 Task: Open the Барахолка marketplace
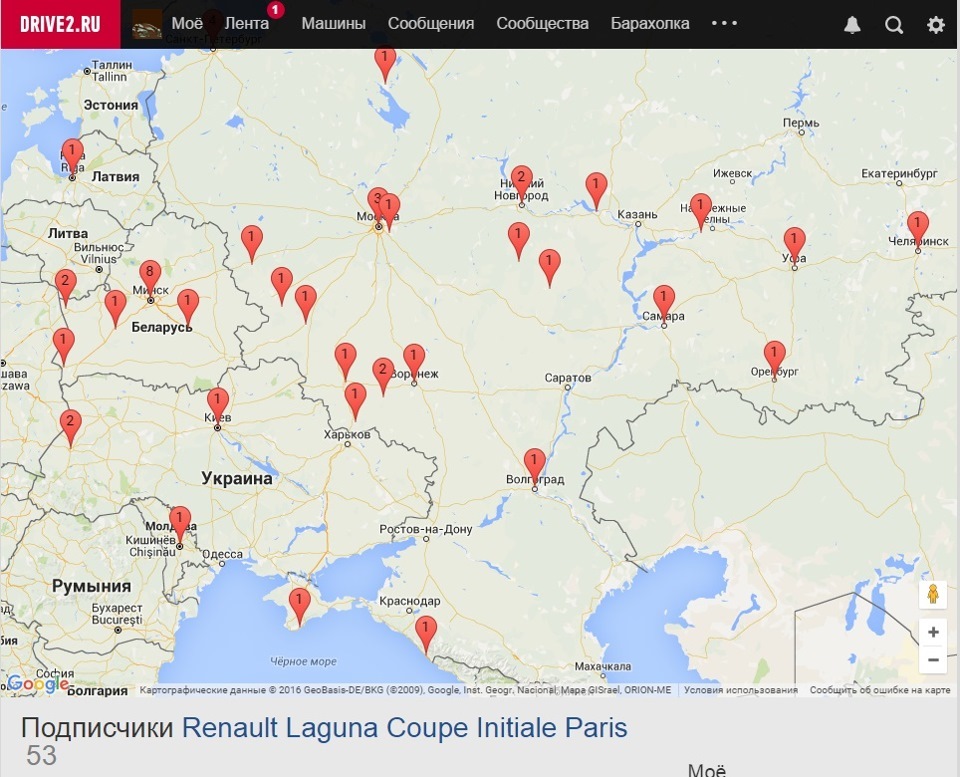(650, 23)
